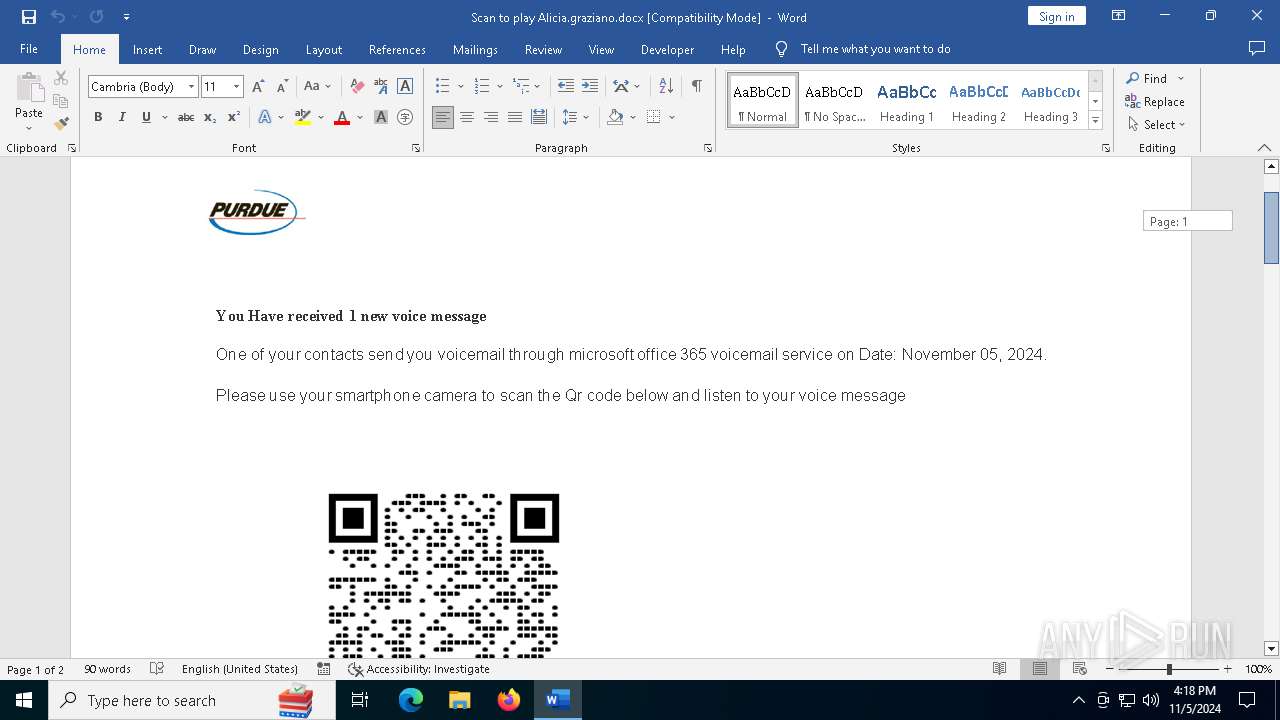Open the Developer tab
1280x720 pixels.
(667, 49)
